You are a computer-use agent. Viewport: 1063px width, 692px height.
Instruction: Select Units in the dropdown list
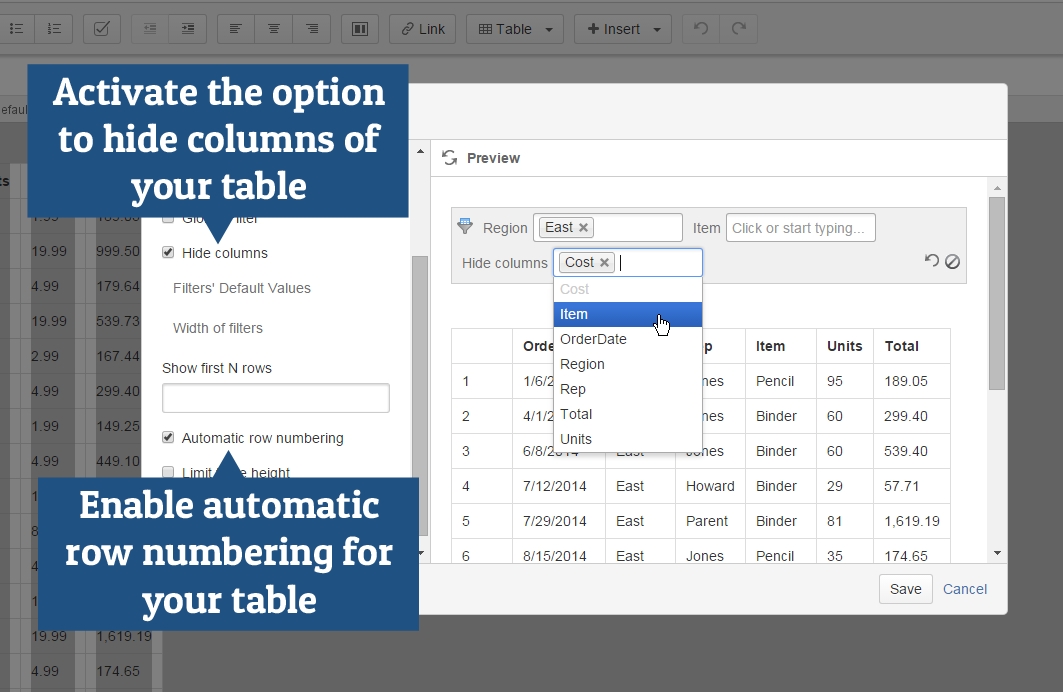[628, 439]
